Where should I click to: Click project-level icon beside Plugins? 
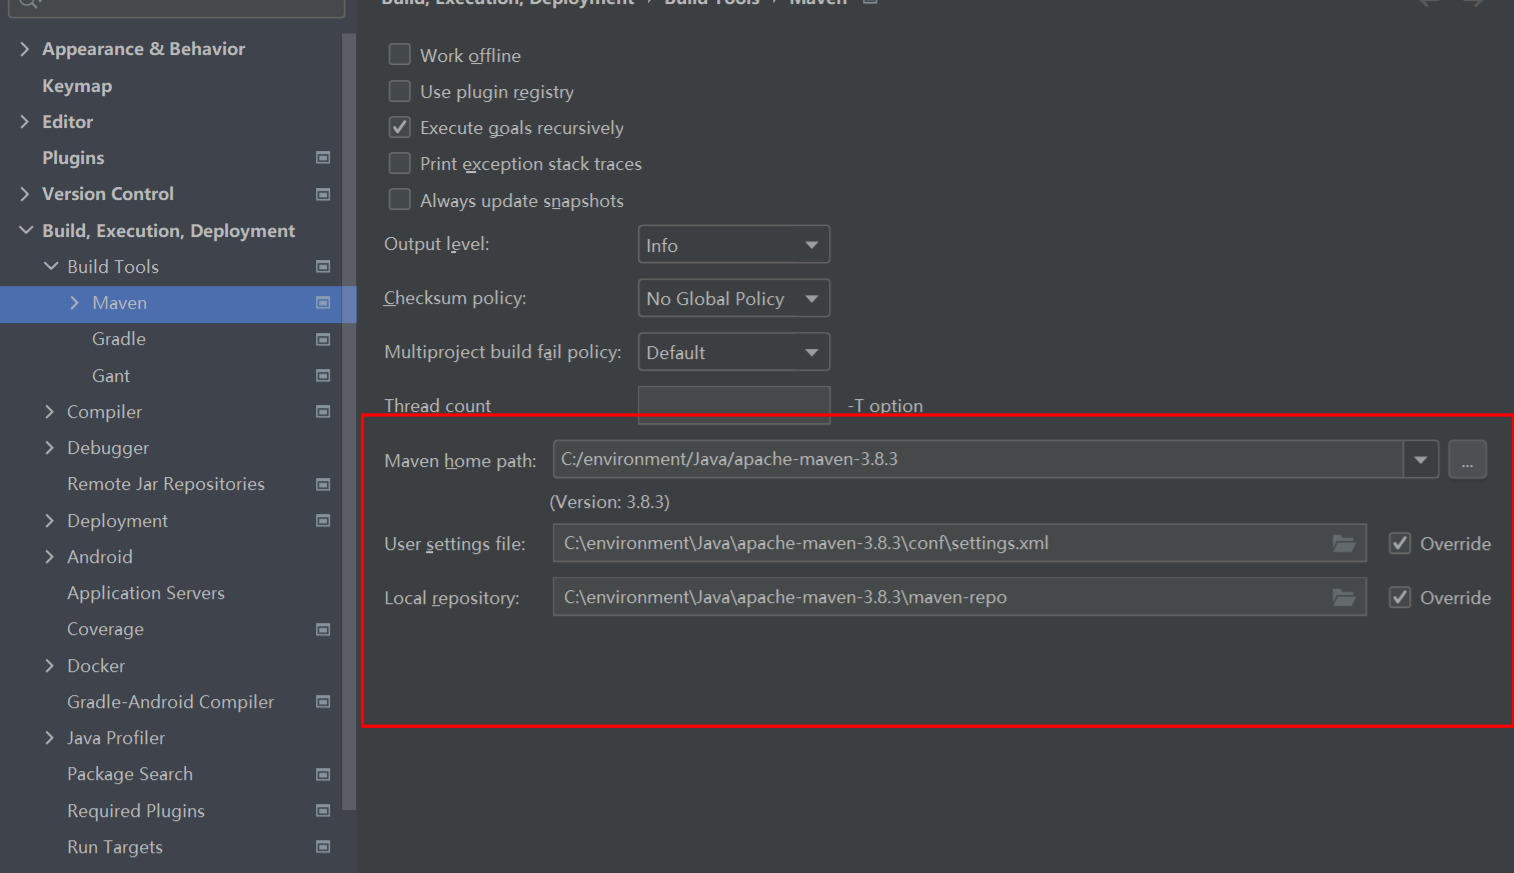[323, 158]
